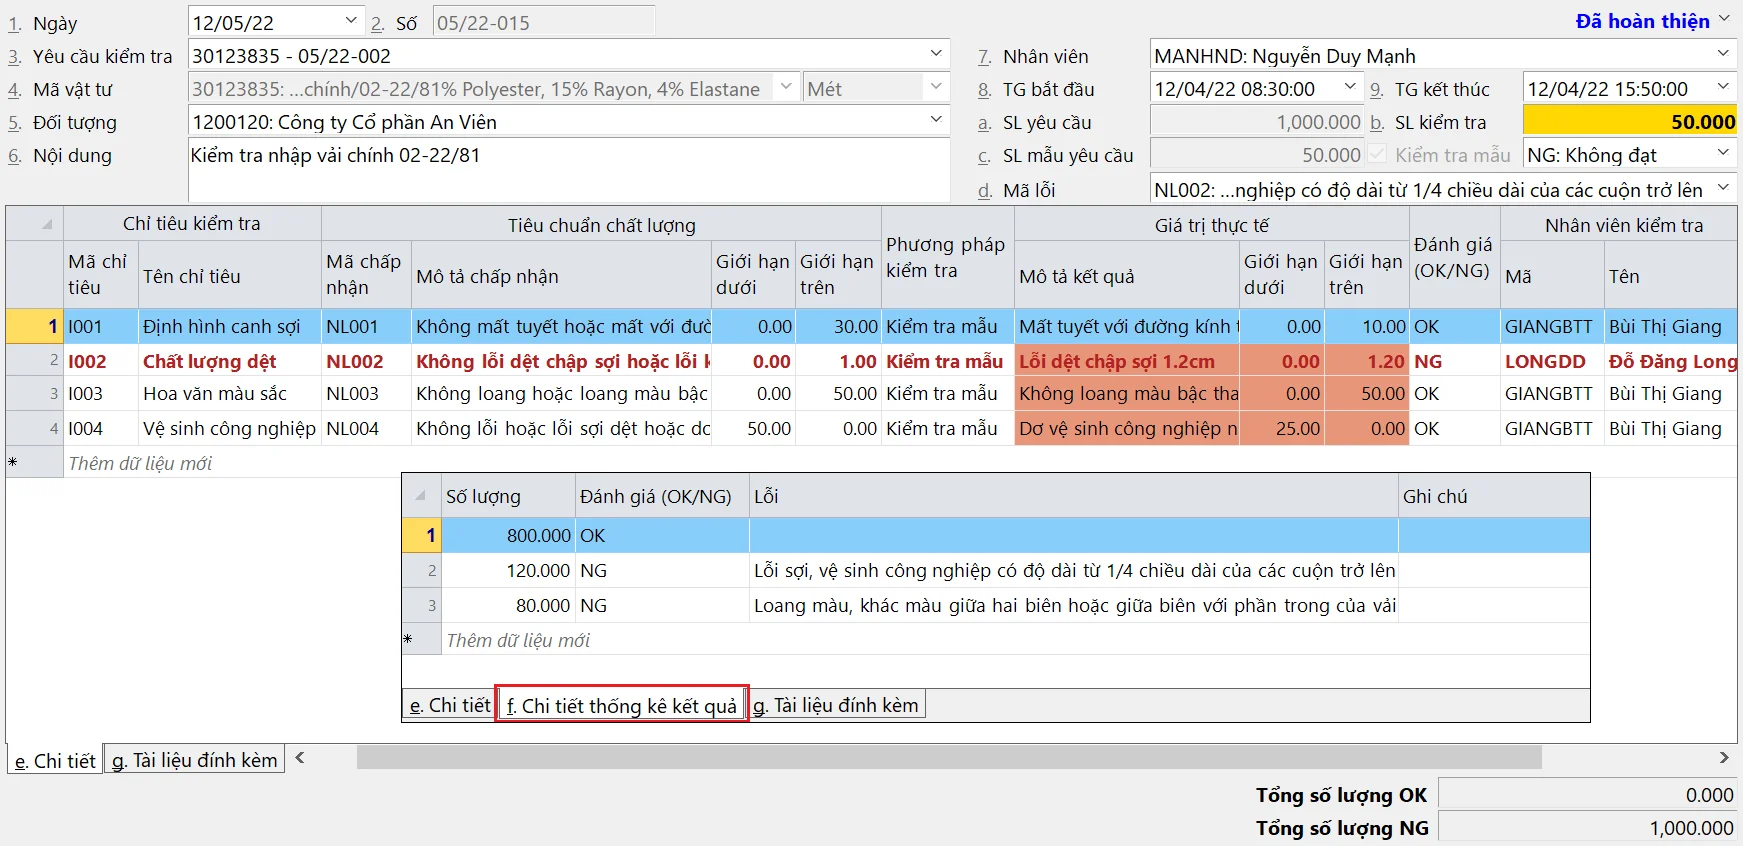Select the yellow SL kiểm tra field
The width and height of the screenshot is (1743, 846).
click(1629, 122)
